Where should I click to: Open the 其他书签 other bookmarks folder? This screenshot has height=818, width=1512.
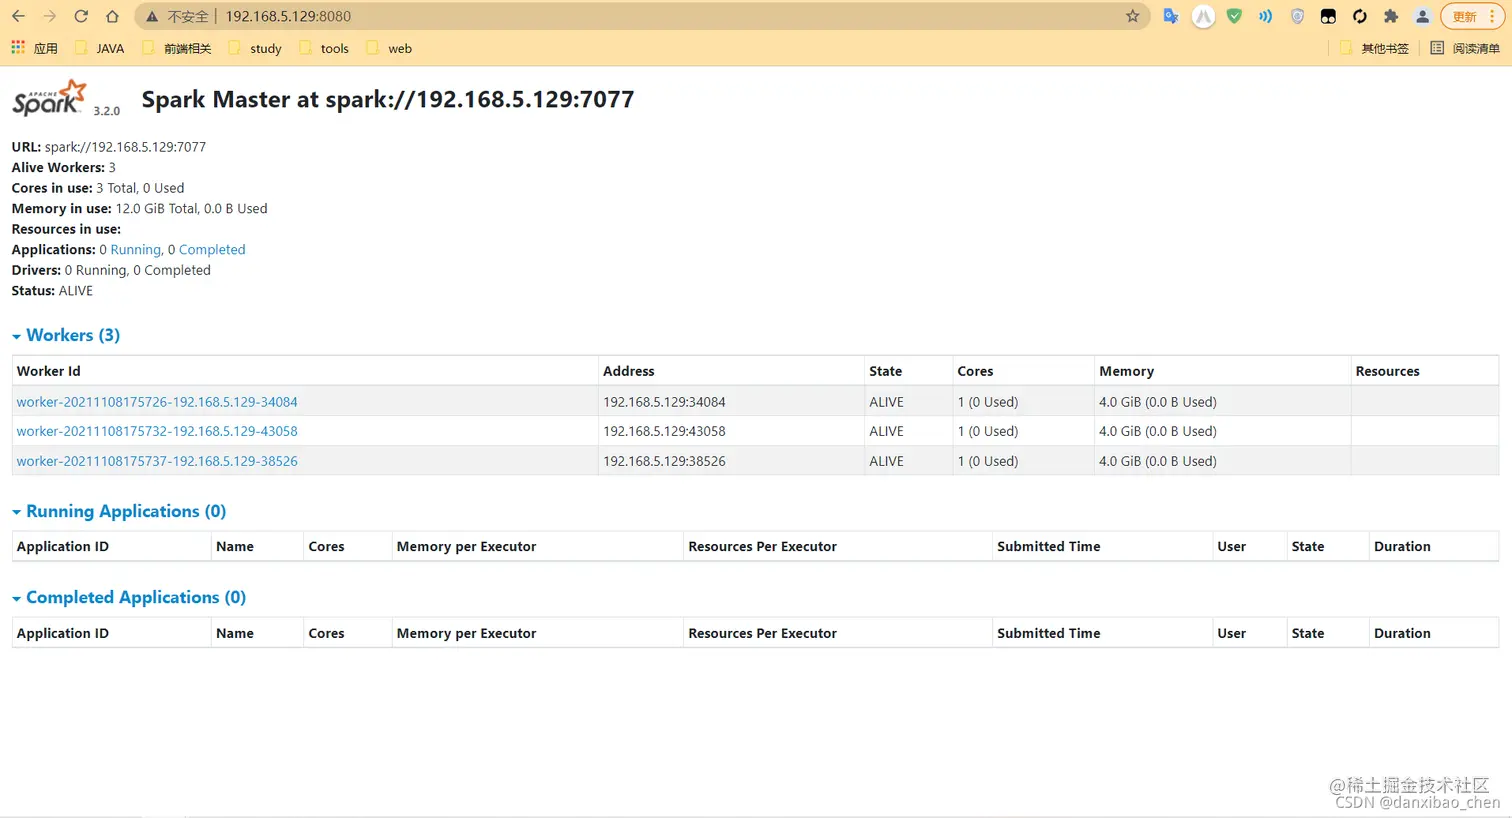[1374, 48]
